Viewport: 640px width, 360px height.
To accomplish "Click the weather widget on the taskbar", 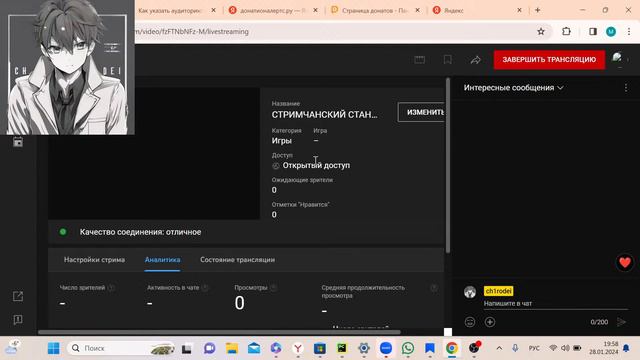I will tap(12, 347).
